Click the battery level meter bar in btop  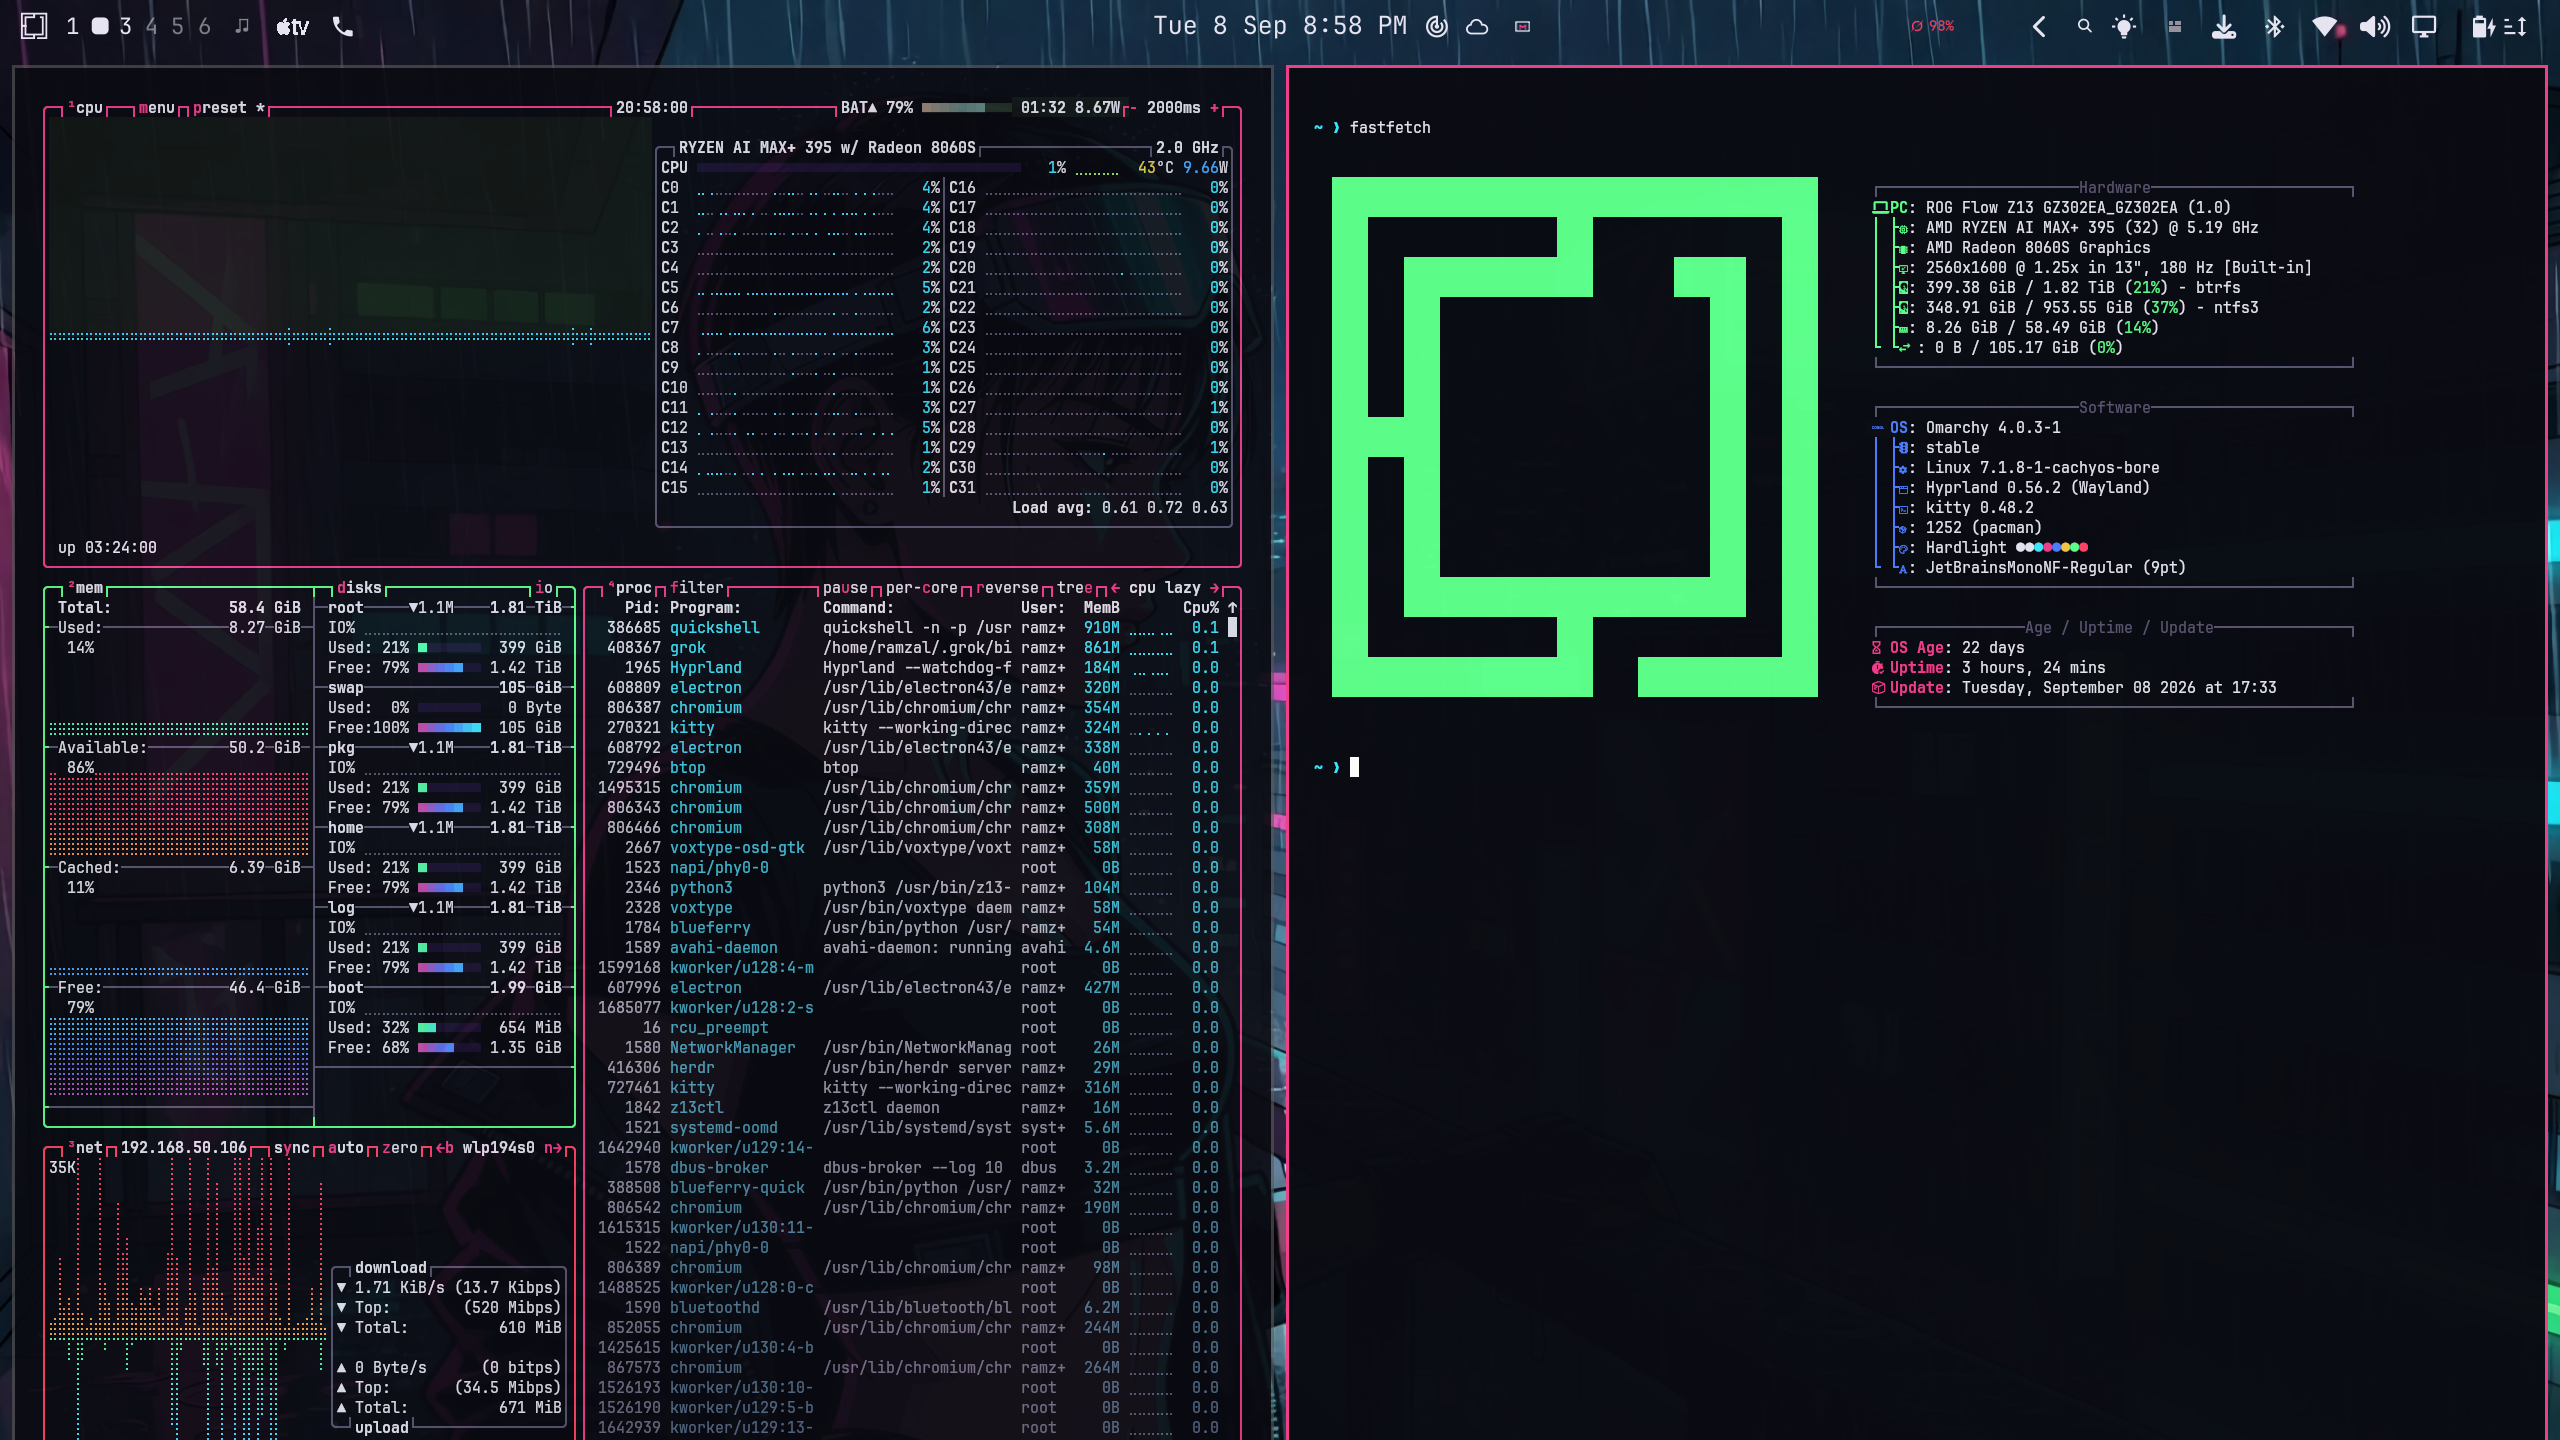tap(966, 107)
